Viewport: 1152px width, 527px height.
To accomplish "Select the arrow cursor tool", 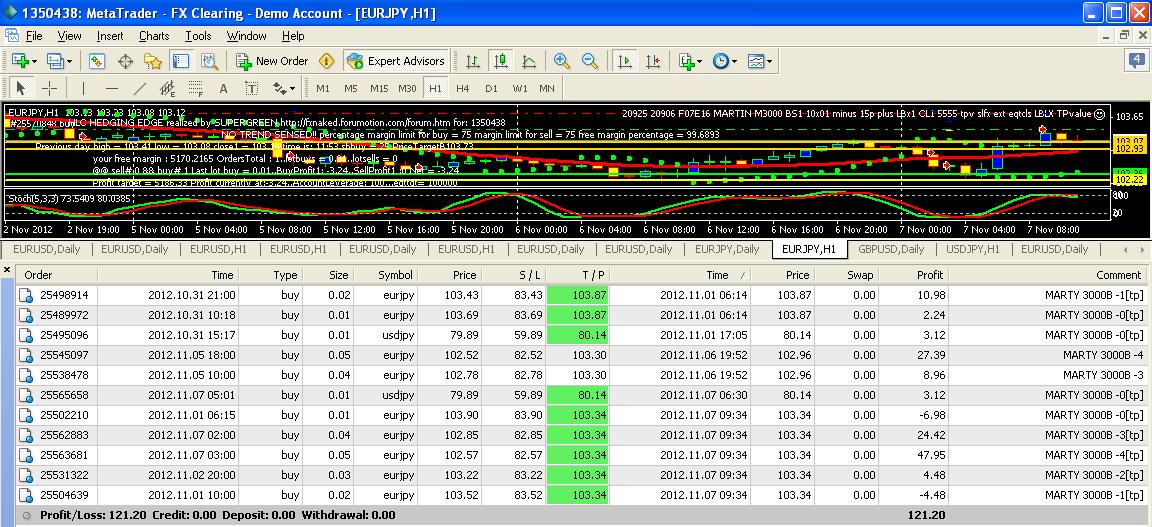I will (x=21, y=88).
